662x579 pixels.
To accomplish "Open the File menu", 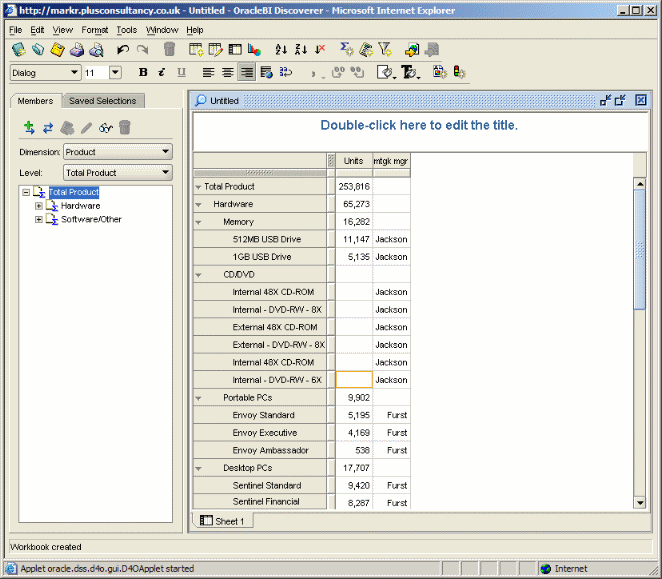I will point(15,30).
